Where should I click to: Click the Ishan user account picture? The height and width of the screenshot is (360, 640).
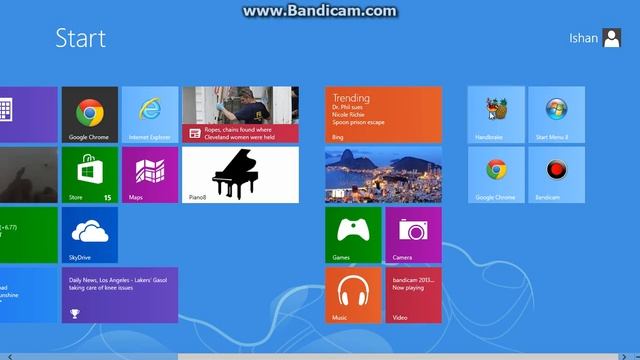click(x=611, y=38)
